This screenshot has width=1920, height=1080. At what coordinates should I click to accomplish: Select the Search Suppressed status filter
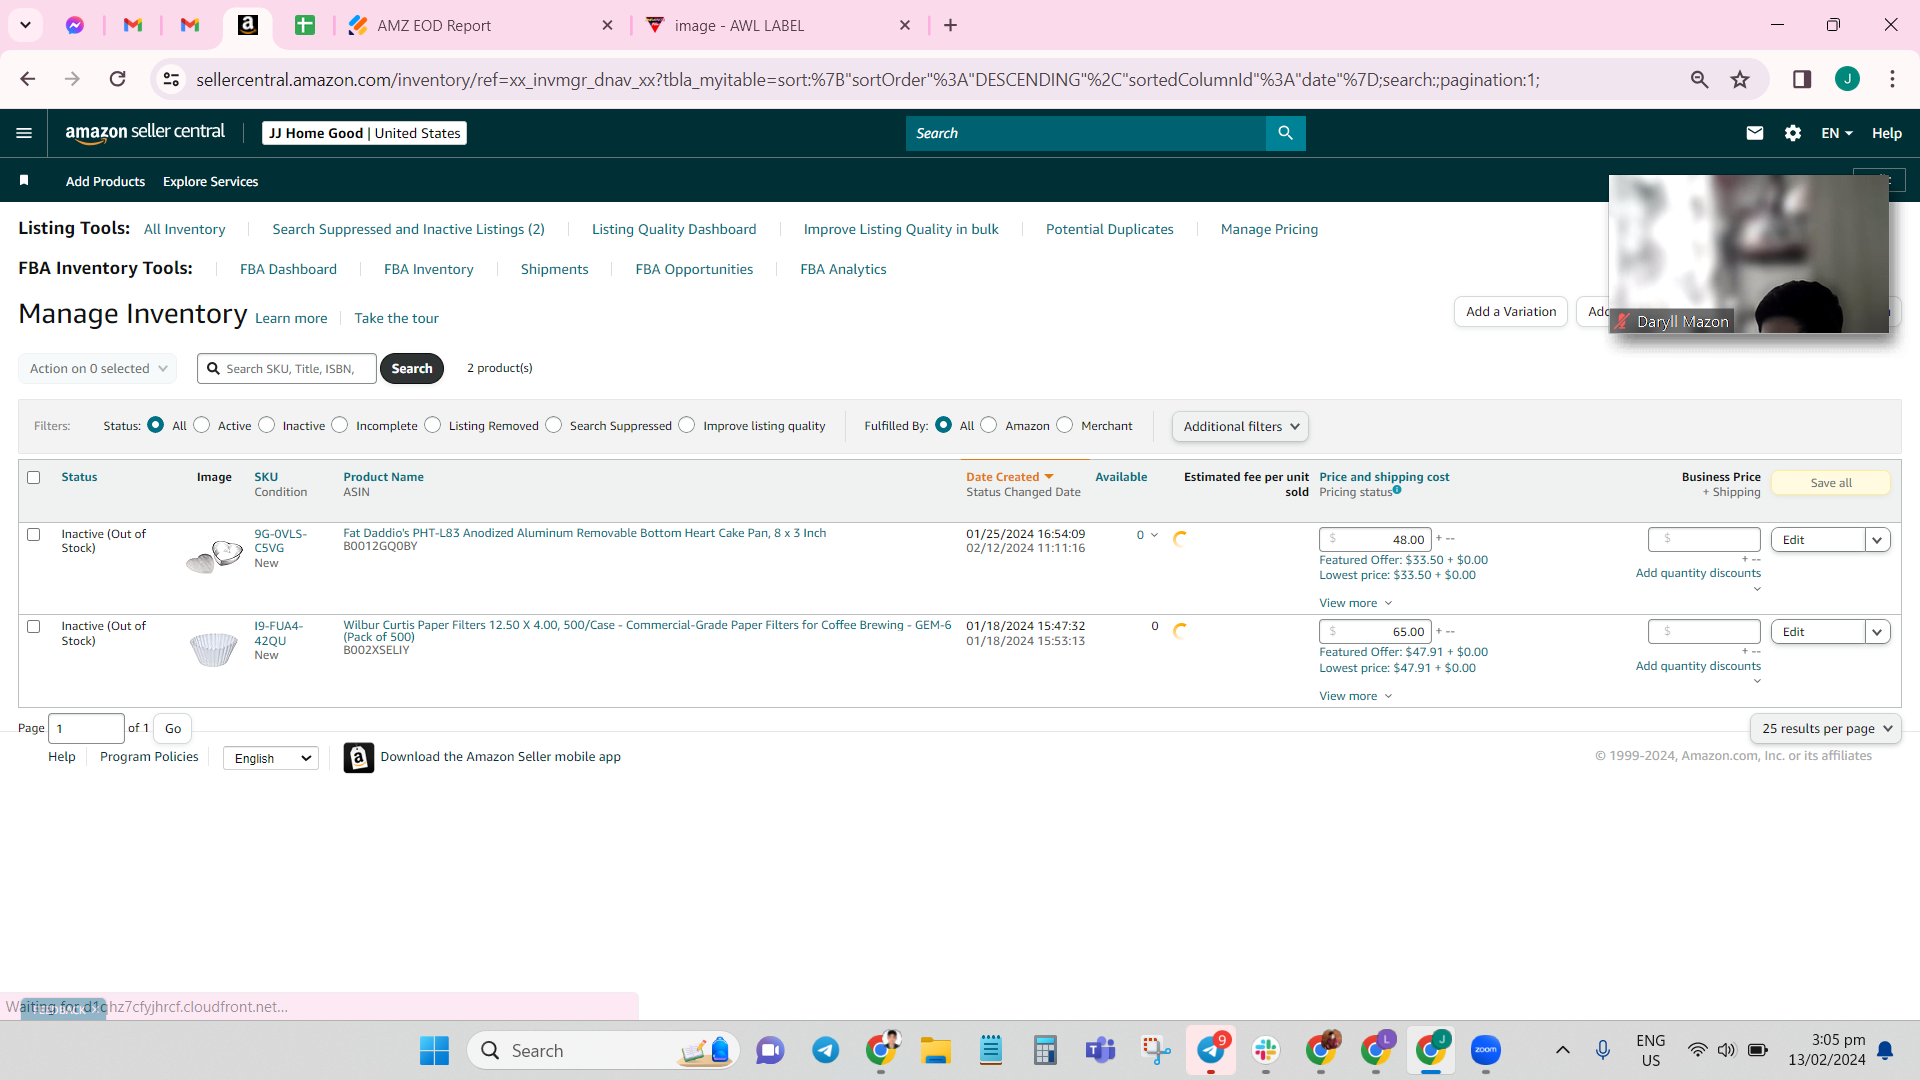tap(553, 425)
